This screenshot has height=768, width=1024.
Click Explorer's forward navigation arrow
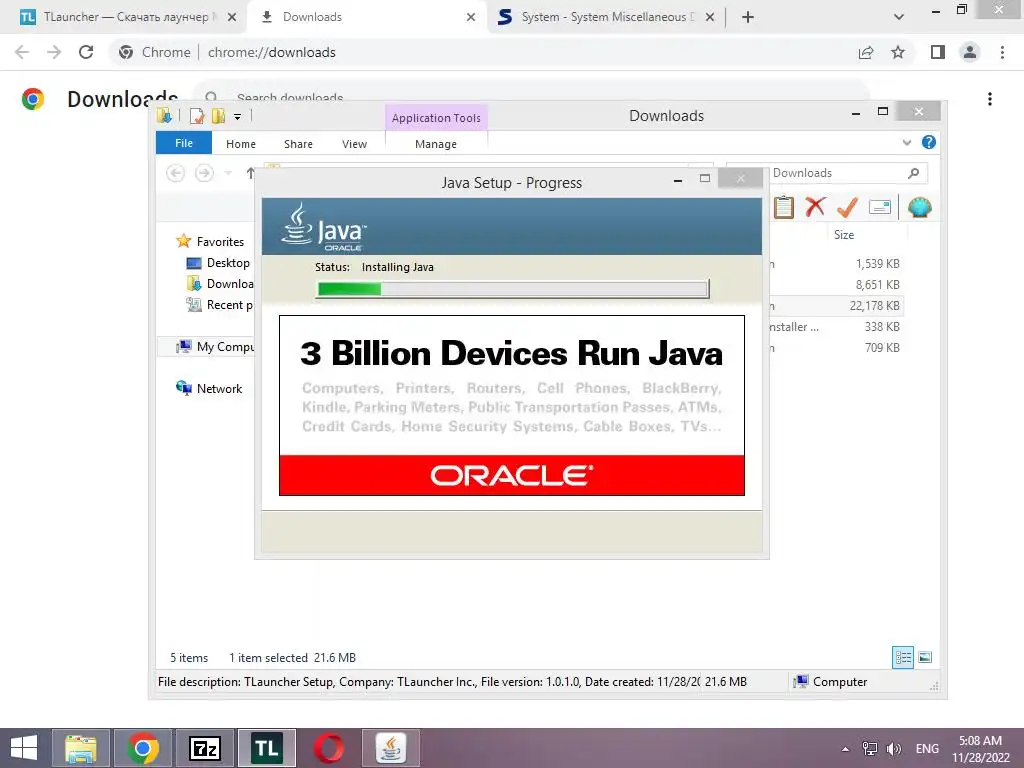coord(204,173)
